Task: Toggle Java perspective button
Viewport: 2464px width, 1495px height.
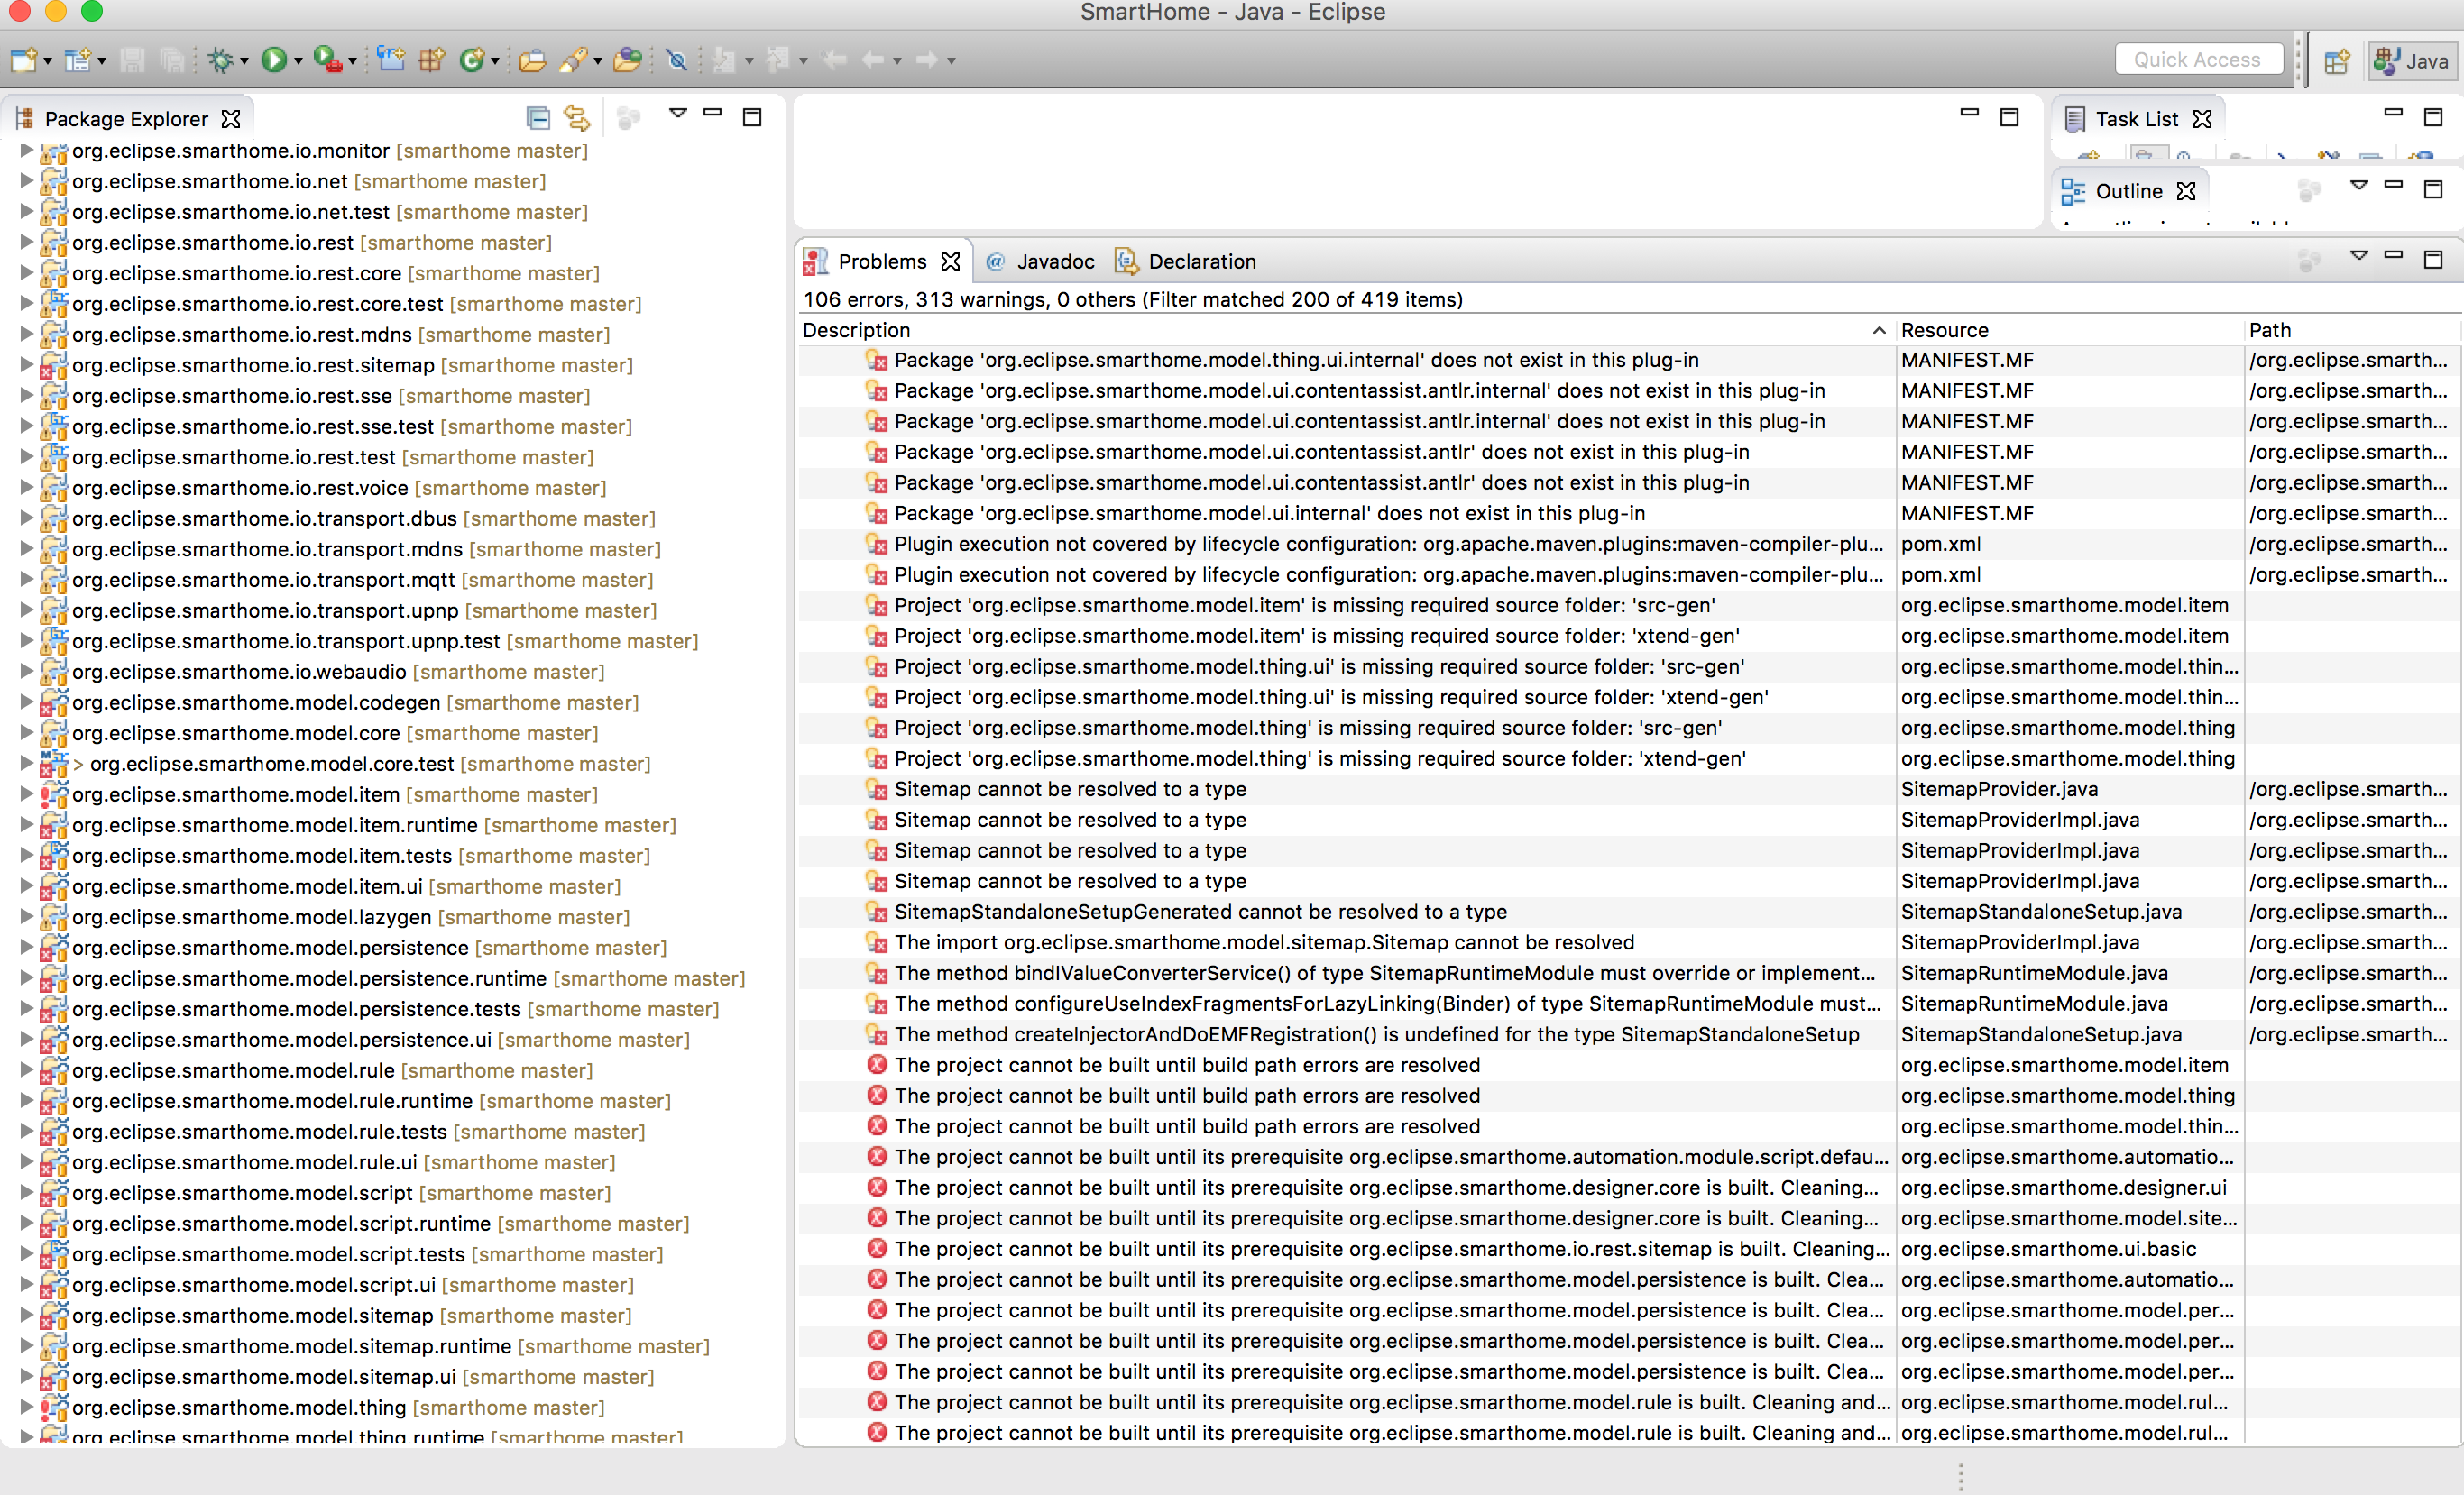Action: pyautogui.click(x=2411, y=61)
